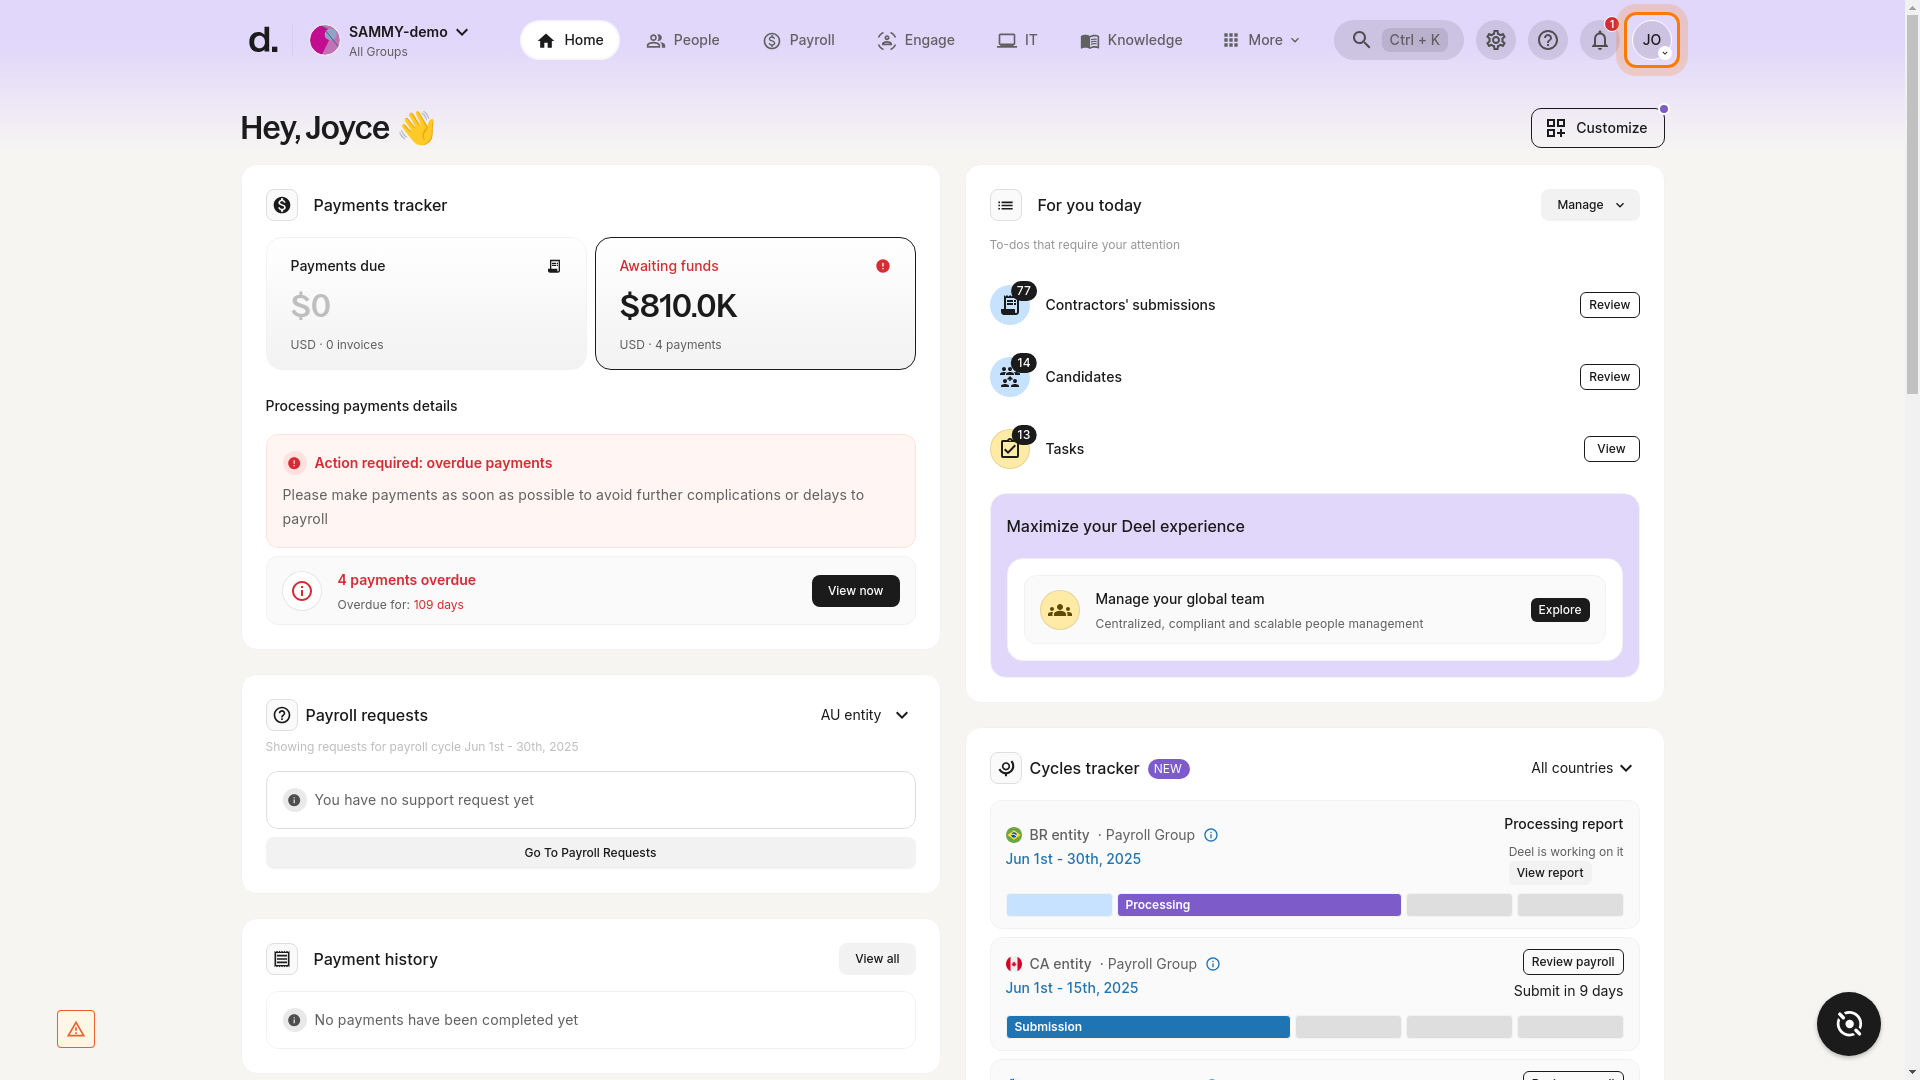This screenshot has width=1920, height=1080.
Task: Select the Awaiting funds card
Action: (x=755, y=304)
